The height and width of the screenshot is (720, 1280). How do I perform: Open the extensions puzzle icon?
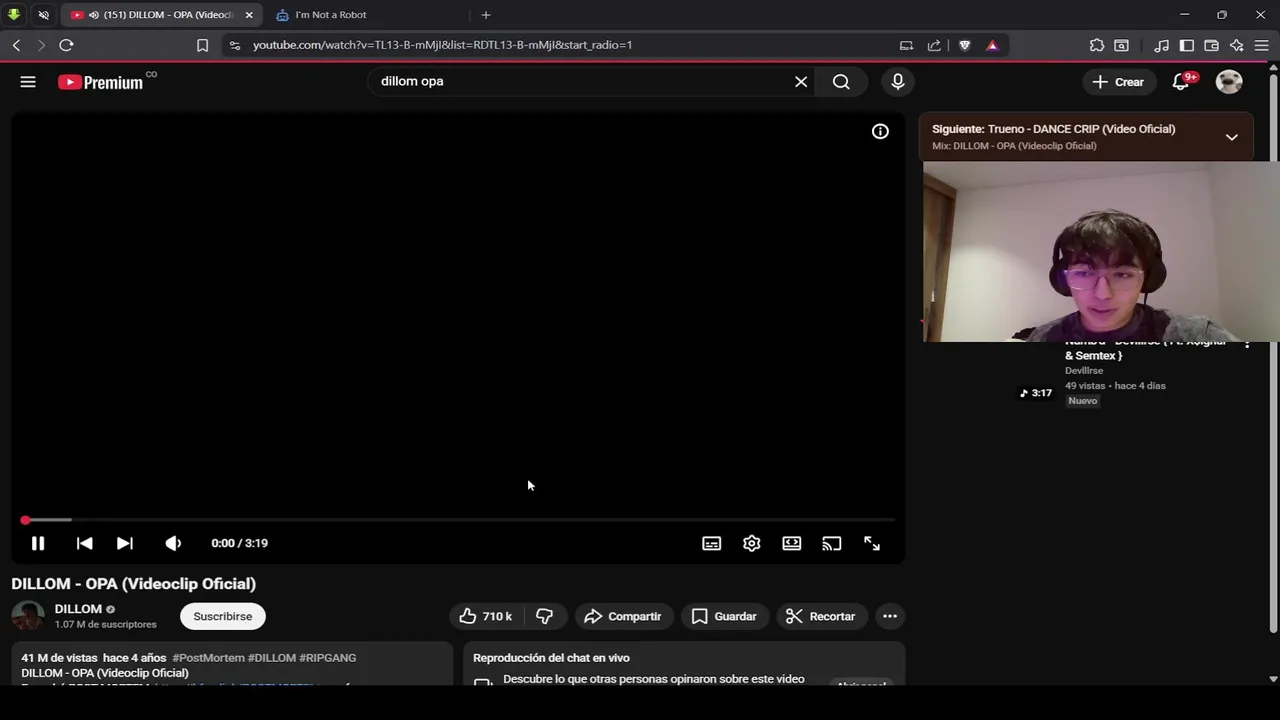(x=1097, y=45)
